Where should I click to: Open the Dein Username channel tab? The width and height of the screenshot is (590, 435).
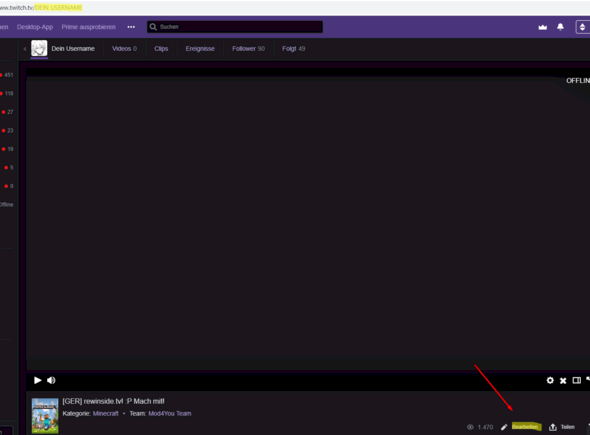tap(73, 49)
